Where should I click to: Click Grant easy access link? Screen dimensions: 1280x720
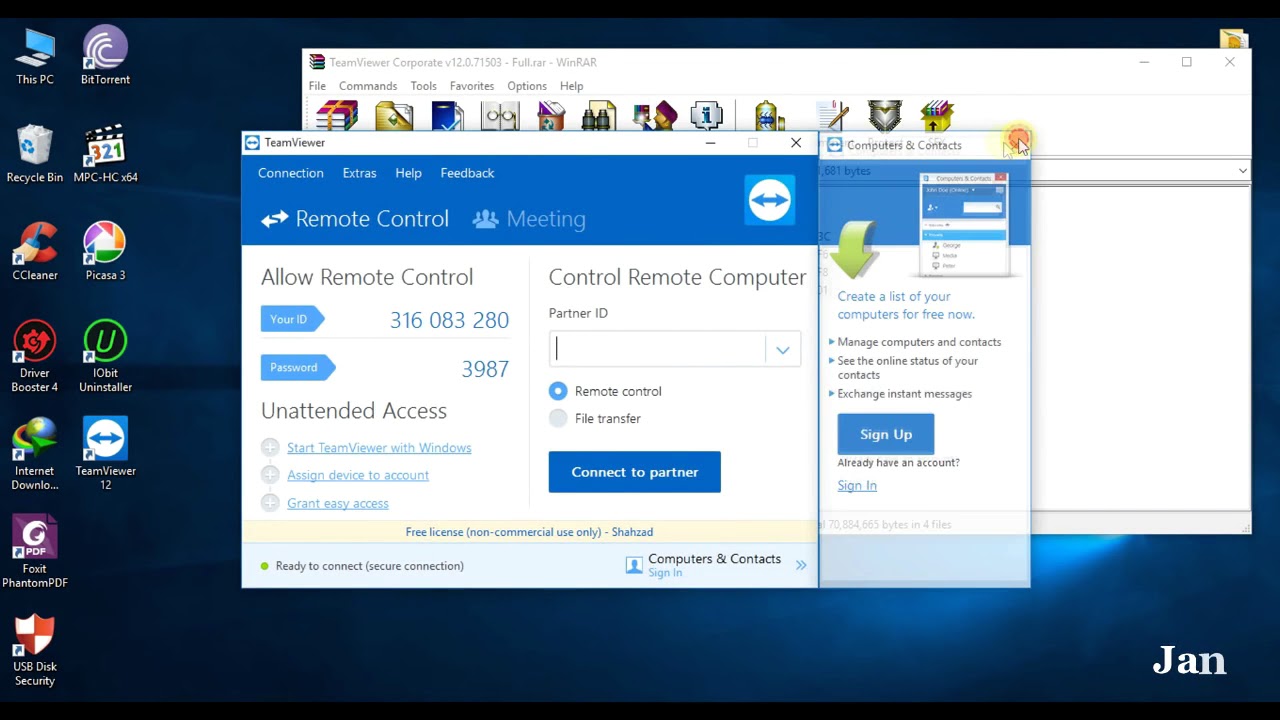(338, 503)
